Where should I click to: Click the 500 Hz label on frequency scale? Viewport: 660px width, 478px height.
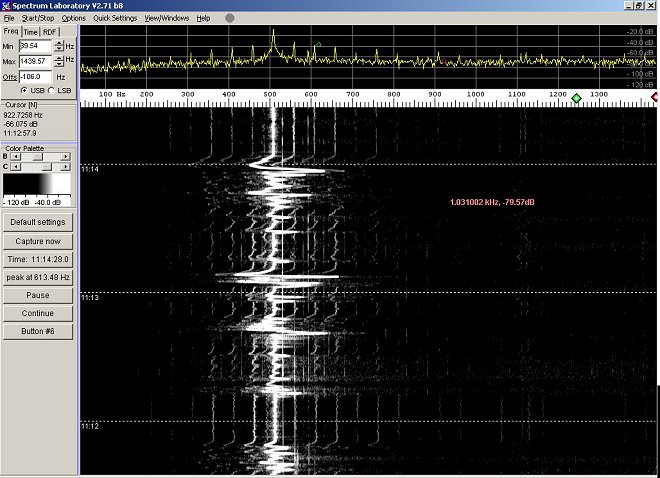click(x=270, y=94)
